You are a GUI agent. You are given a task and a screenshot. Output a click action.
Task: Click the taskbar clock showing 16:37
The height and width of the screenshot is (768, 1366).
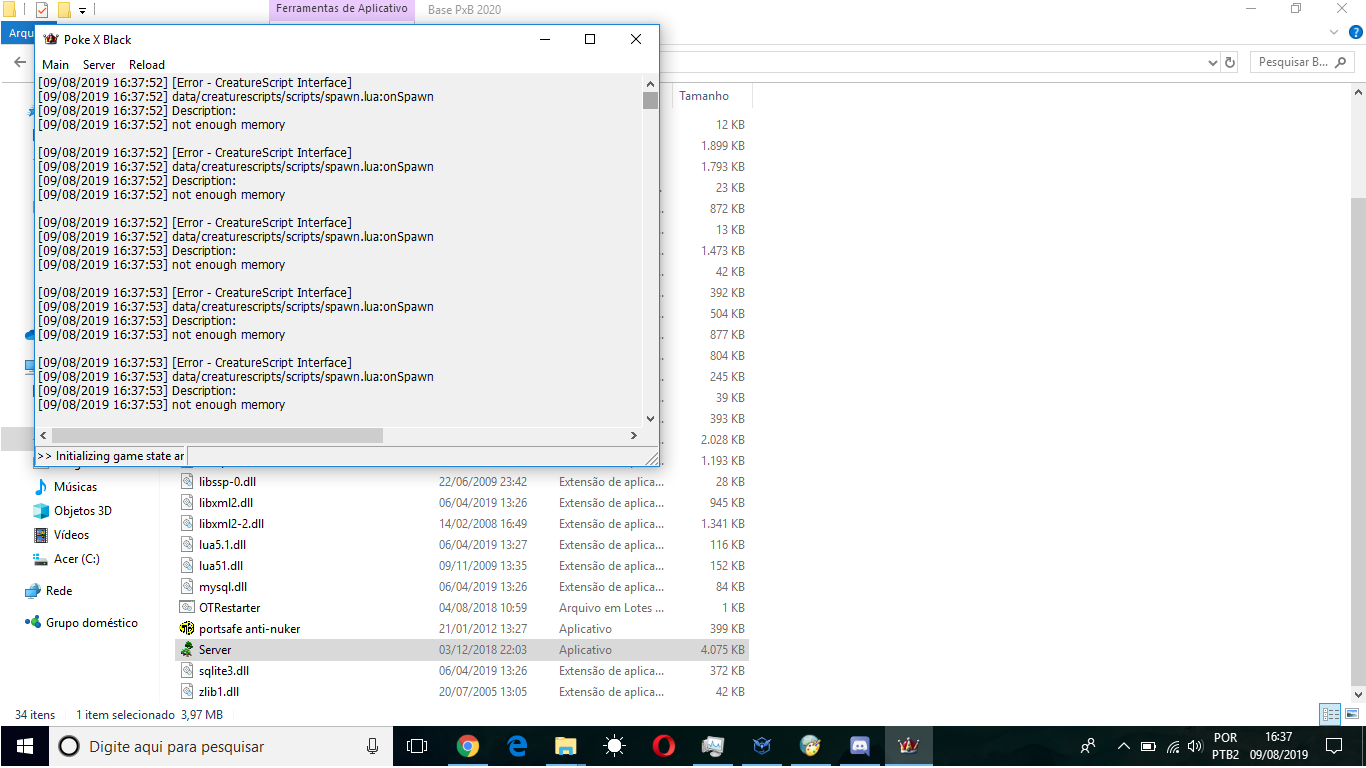pyautogui.click(x=1279, y=746)
